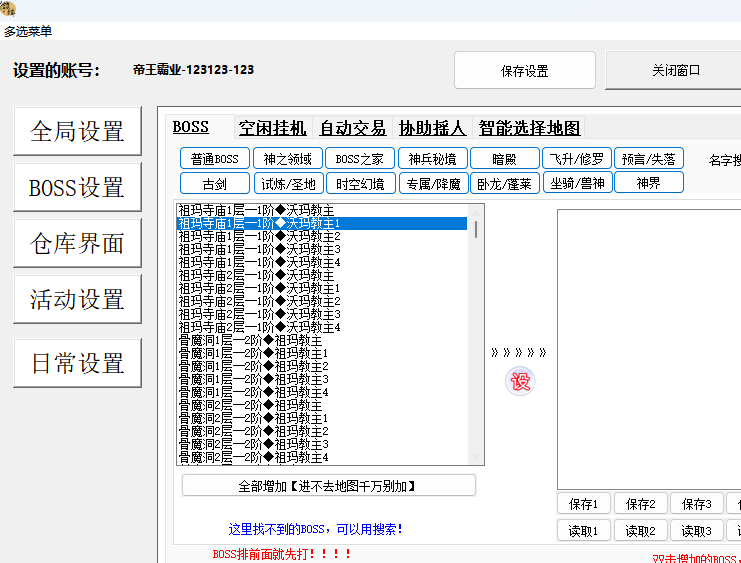Screen dimensions: 741x563
Task: Select 骨魔洞1层一2阶◆祖玛教主 row
Action: (x=322, y=340)
